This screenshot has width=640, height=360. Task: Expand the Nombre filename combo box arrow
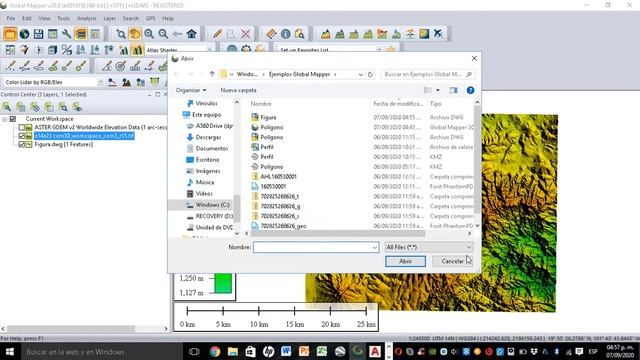tap(375, 247)
